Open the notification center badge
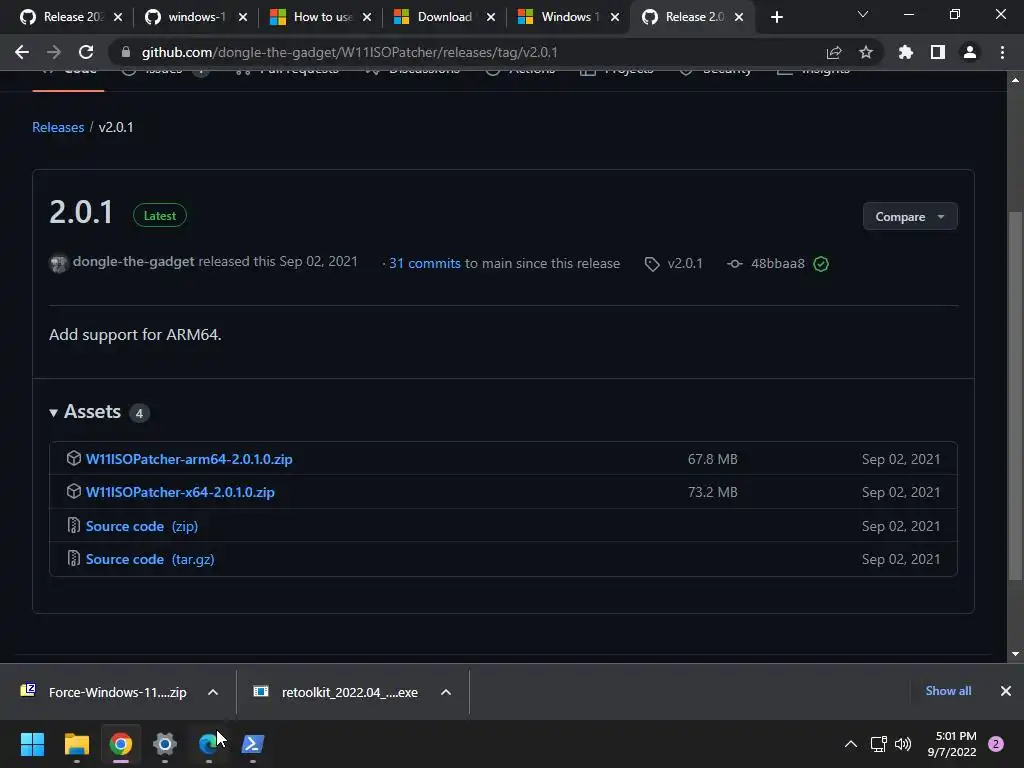1024x768 pixels. tap(996, 744)
